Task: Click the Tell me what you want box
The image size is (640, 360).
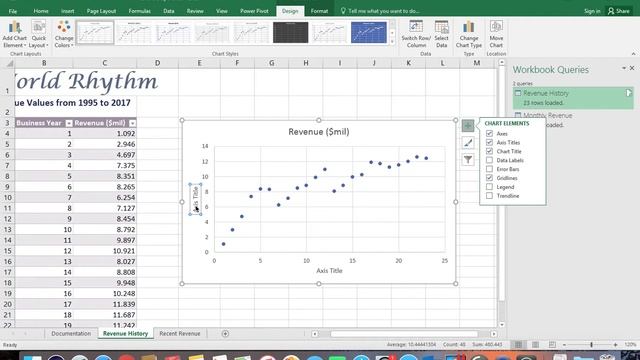Action: (x=380, y=11)
